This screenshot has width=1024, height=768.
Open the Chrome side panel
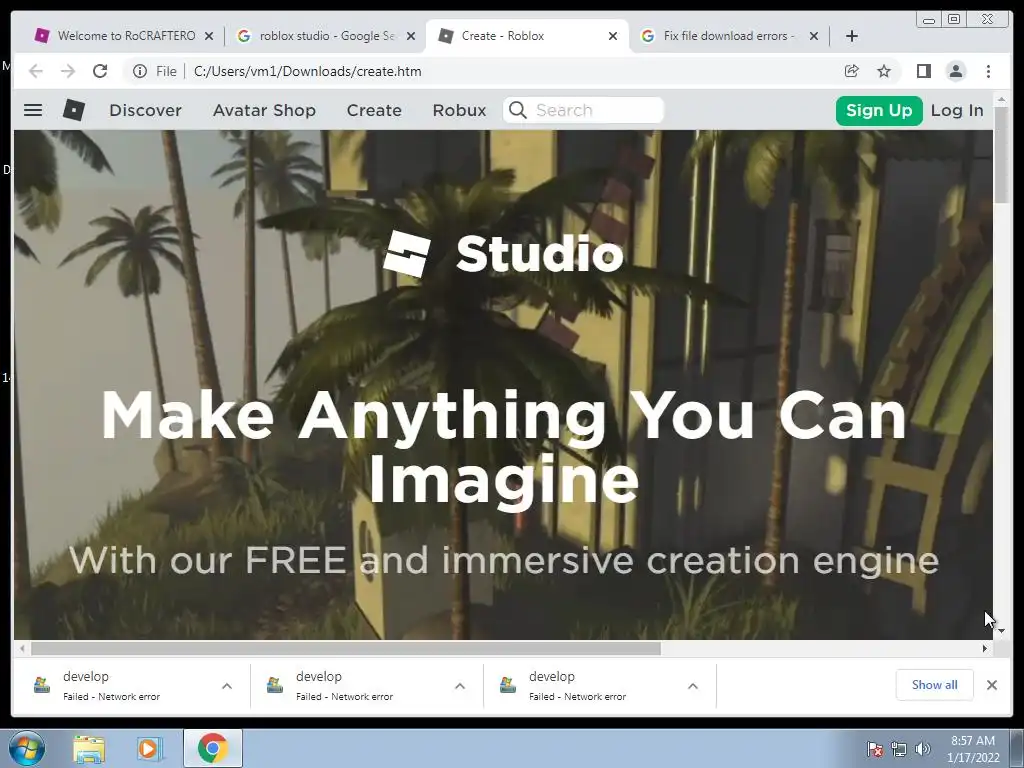click(923, 71)
